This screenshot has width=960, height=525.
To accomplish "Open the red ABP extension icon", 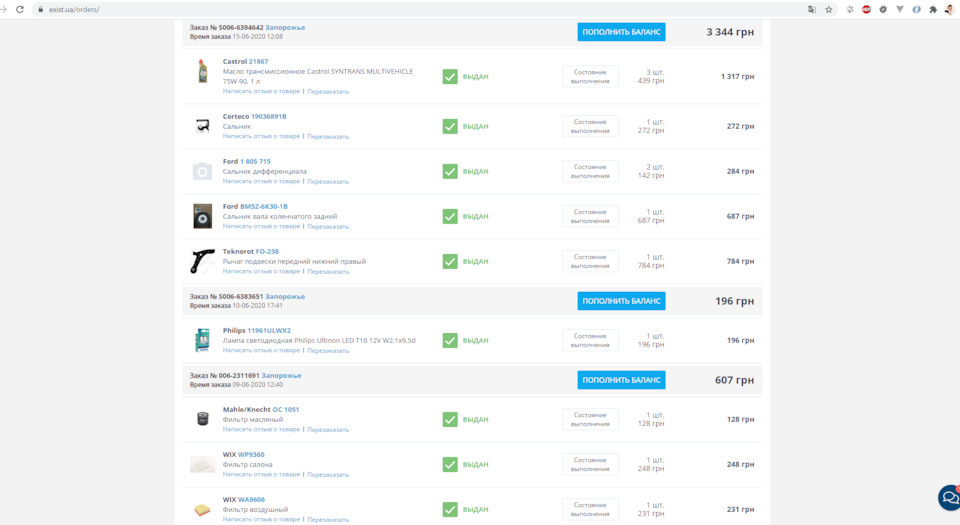I will [x=866, y=9].
